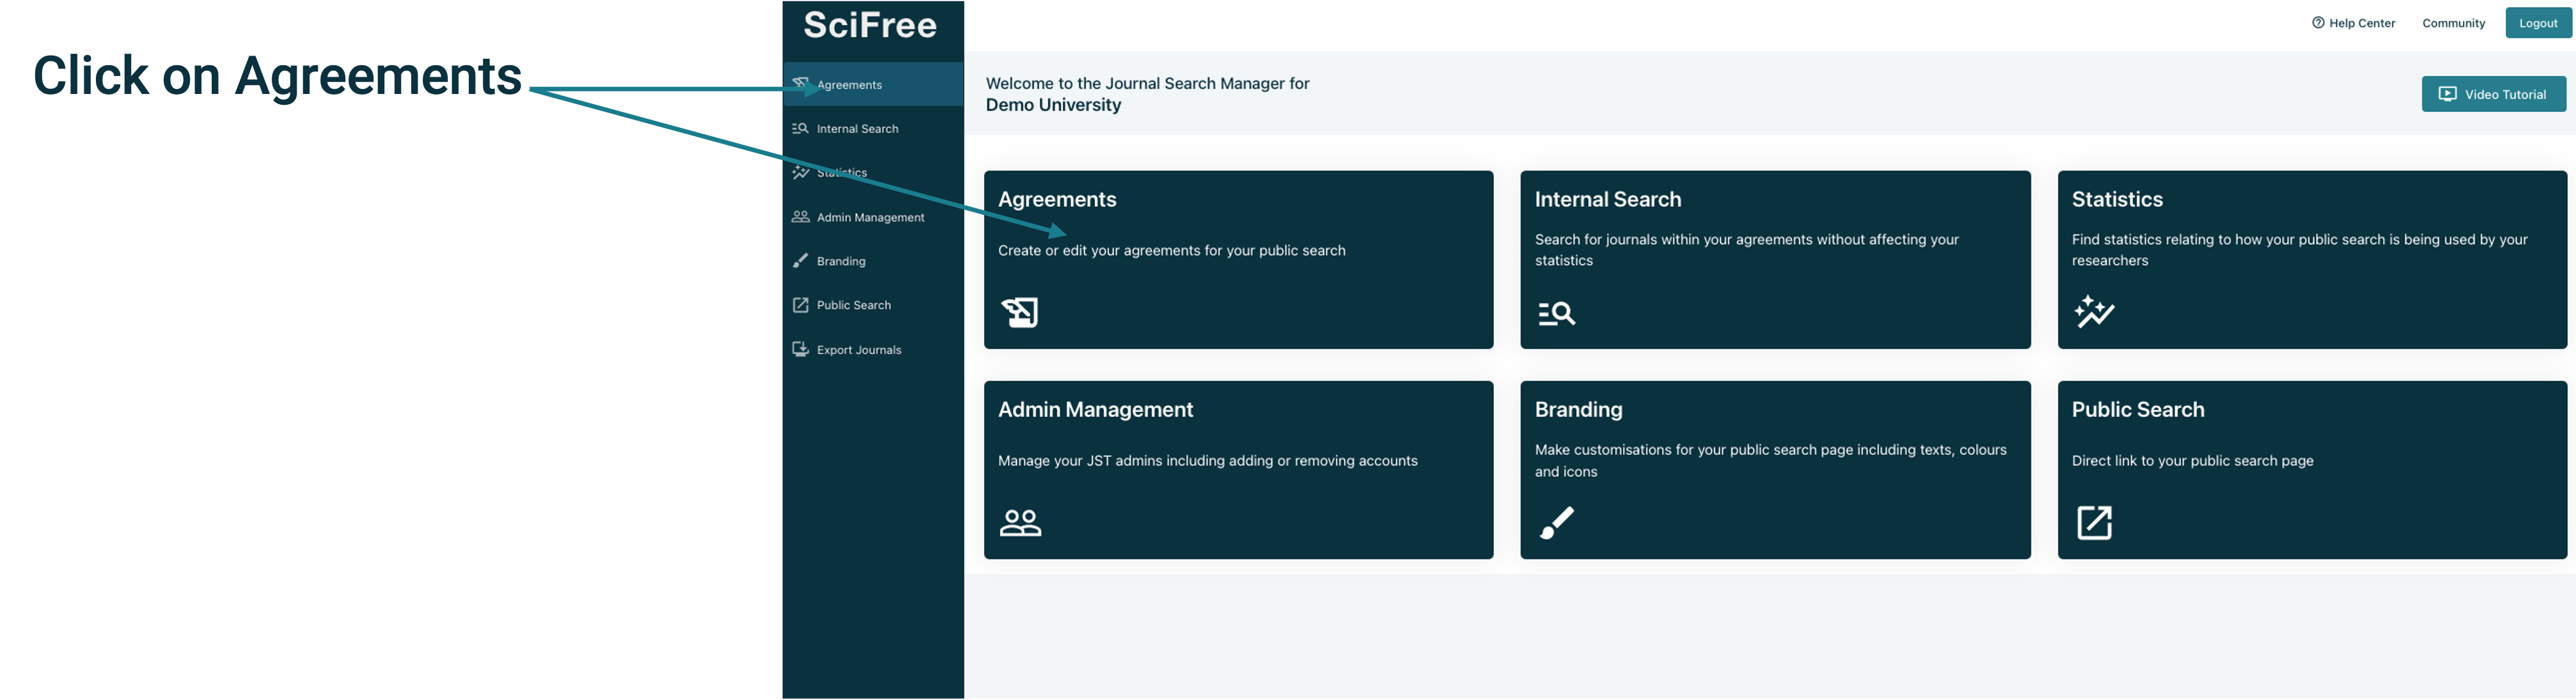Click the search icon on the Internal Search card
This screenshot has width=2576, height=700.
[1556, 313]
